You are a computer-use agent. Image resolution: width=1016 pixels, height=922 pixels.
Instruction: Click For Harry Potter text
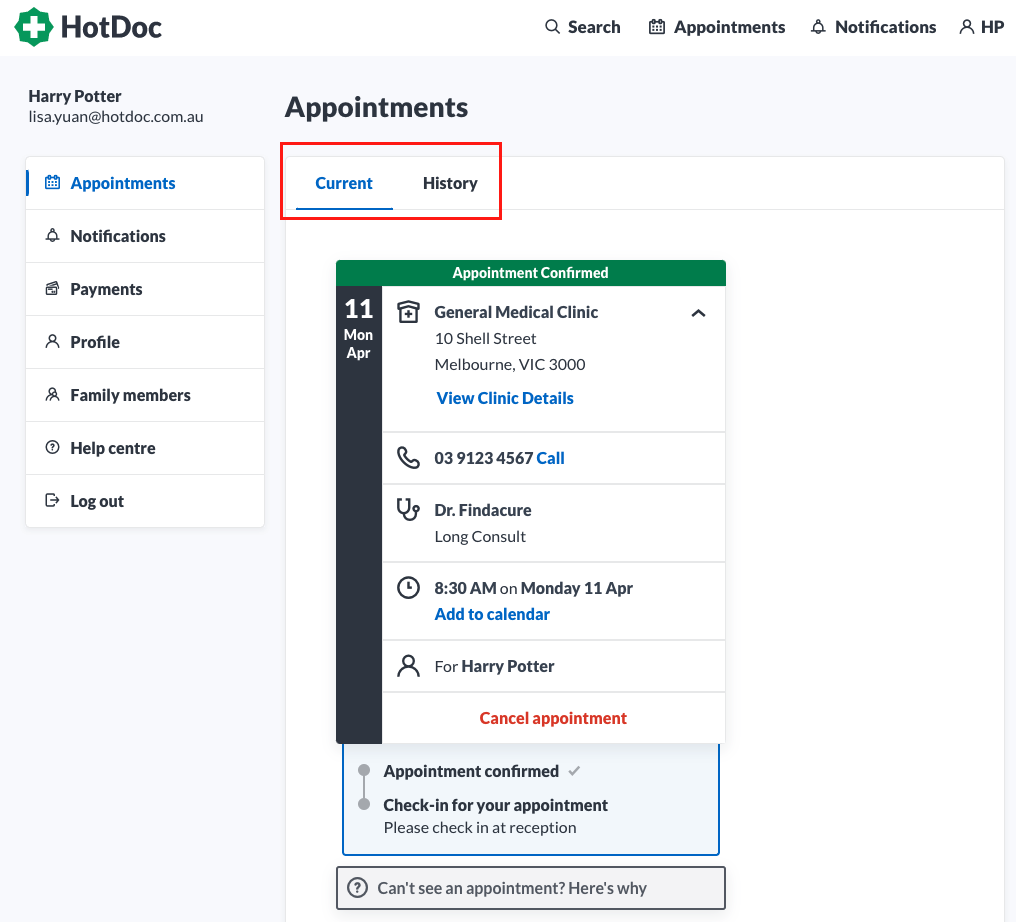pyautogui.click(x=494, y=666)
